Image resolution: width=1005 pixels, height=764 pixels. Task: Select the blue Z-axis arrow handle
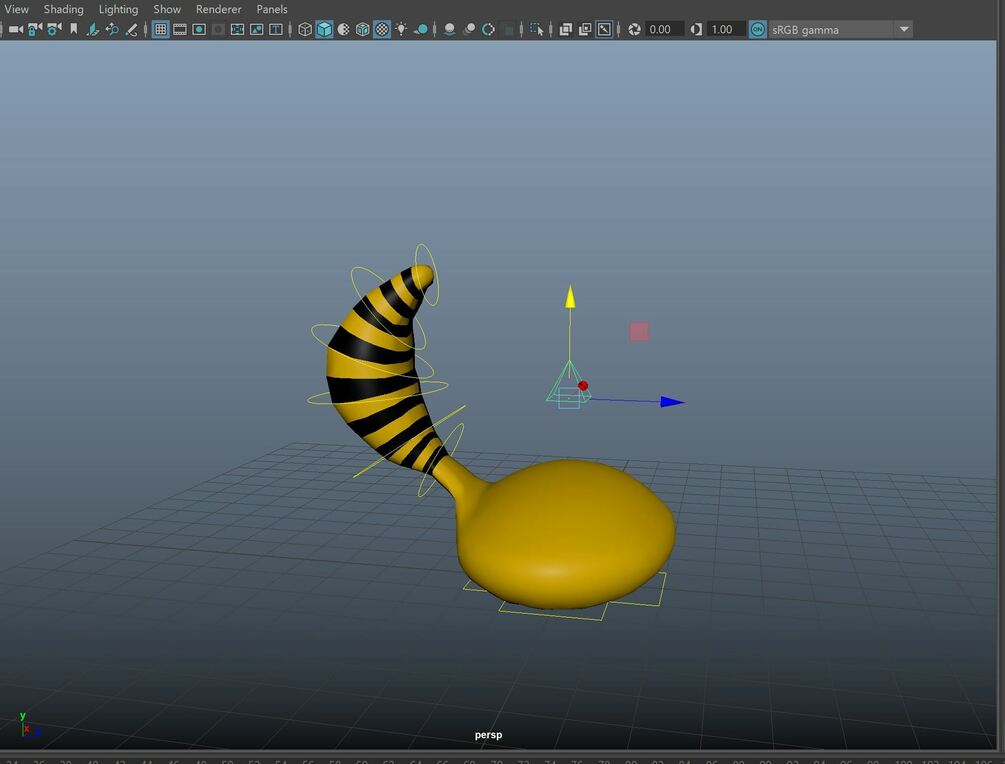click(x=672, y=402)
